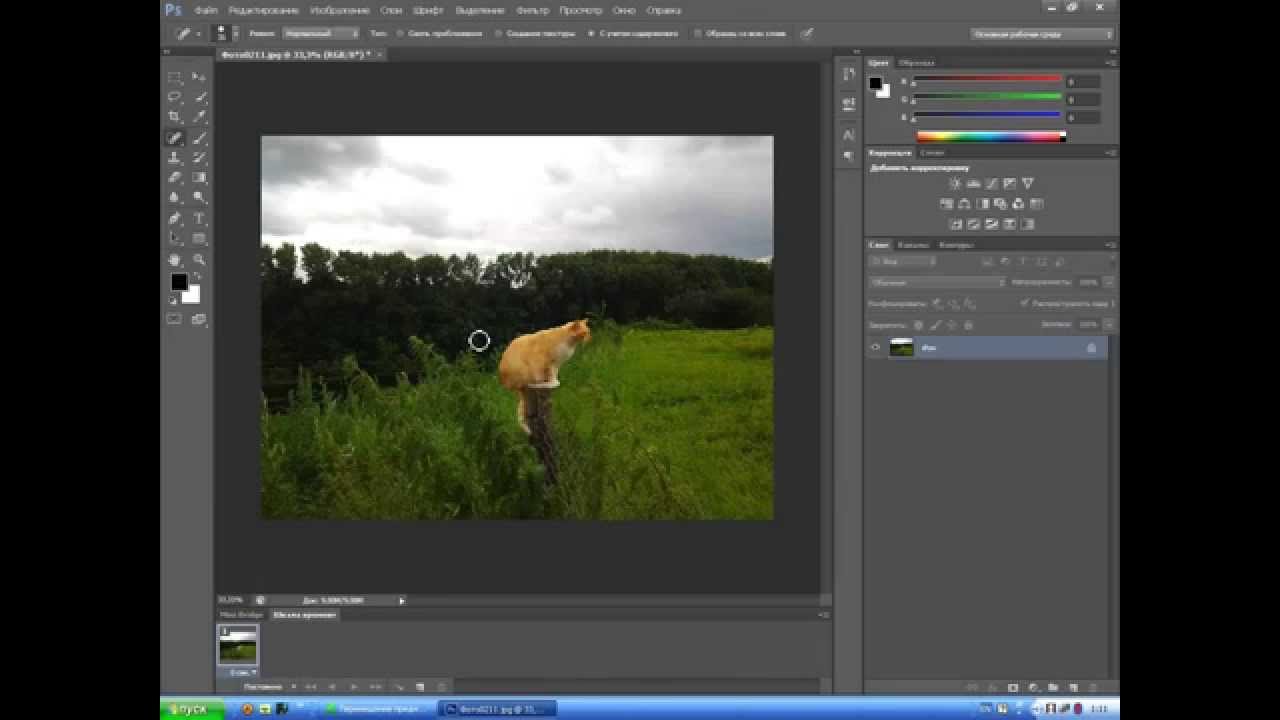Select the Clone Stamp tool
Image resolution: width=1280 pixels, height=720 pixels.
point(175,158)
